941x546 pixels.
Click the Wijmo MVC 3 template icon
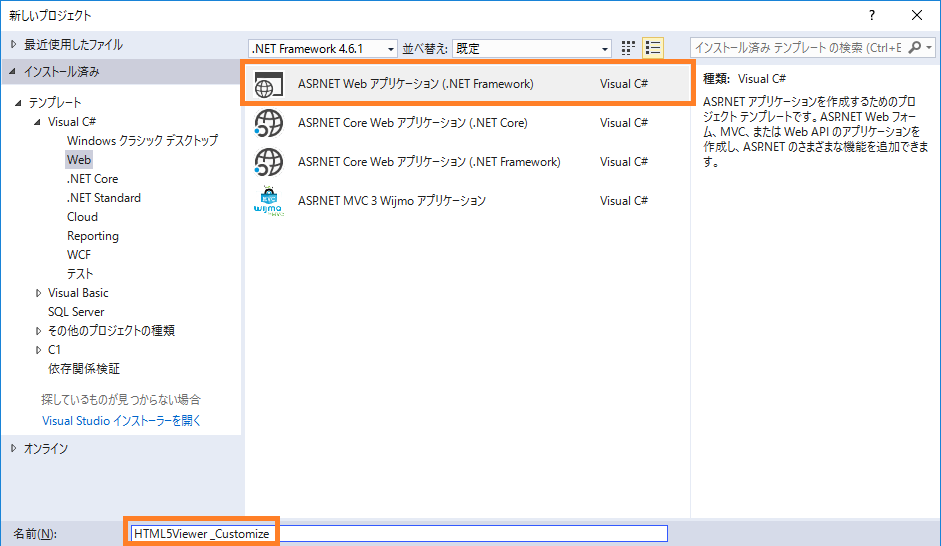(268, 201)
